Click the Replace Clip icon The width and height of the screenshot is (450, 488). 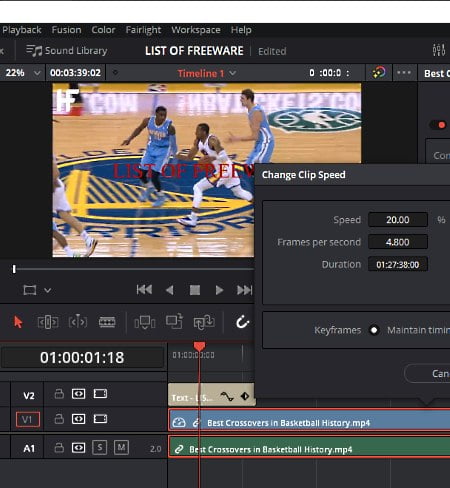click(x=204, y=322)
